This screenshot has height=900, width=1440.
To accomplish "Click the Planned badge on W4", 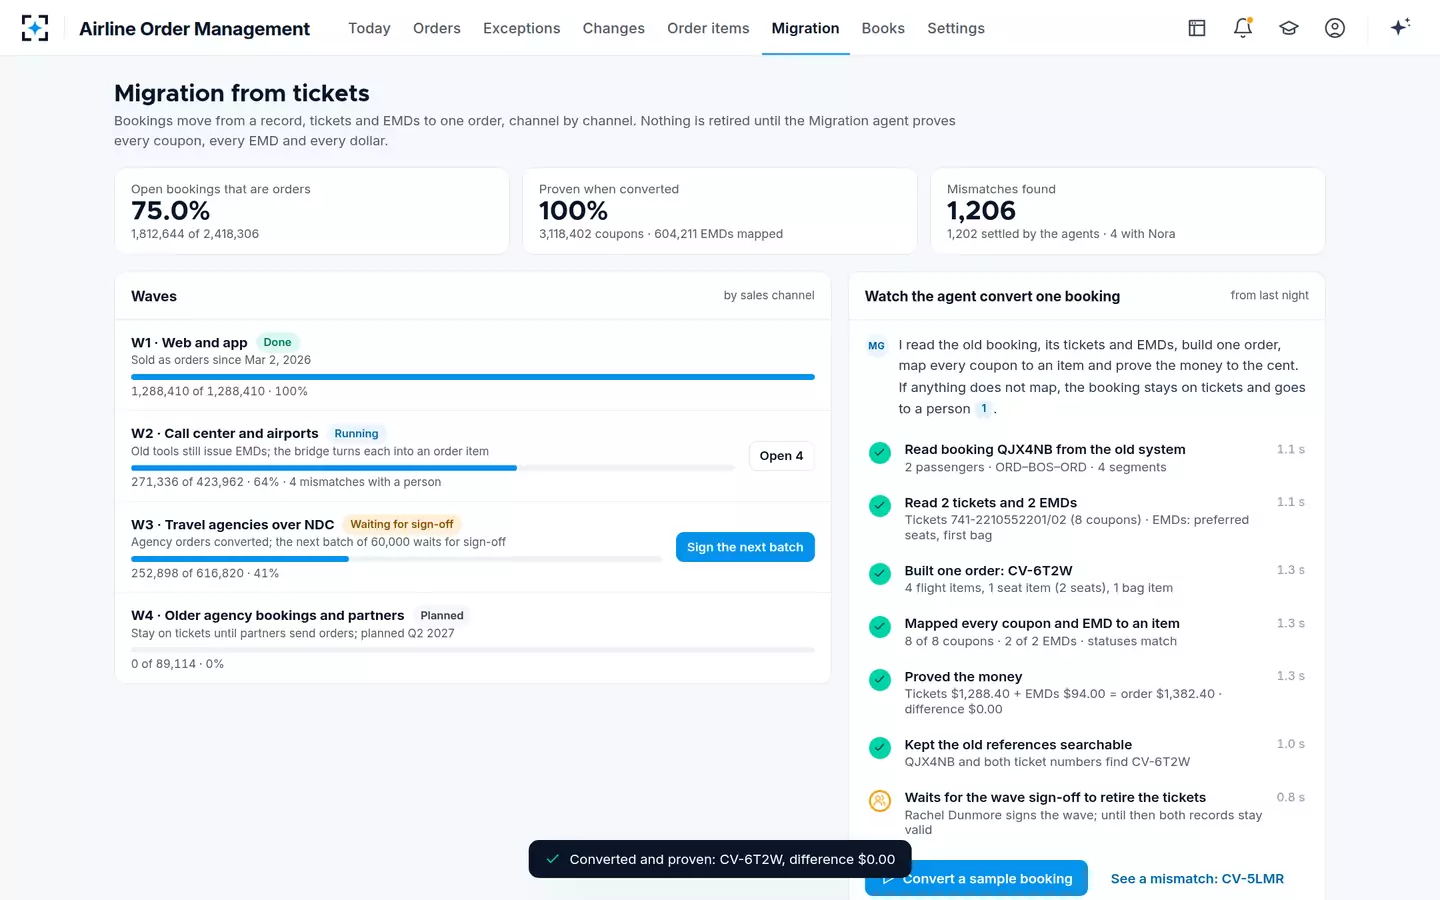I will 442,615.
